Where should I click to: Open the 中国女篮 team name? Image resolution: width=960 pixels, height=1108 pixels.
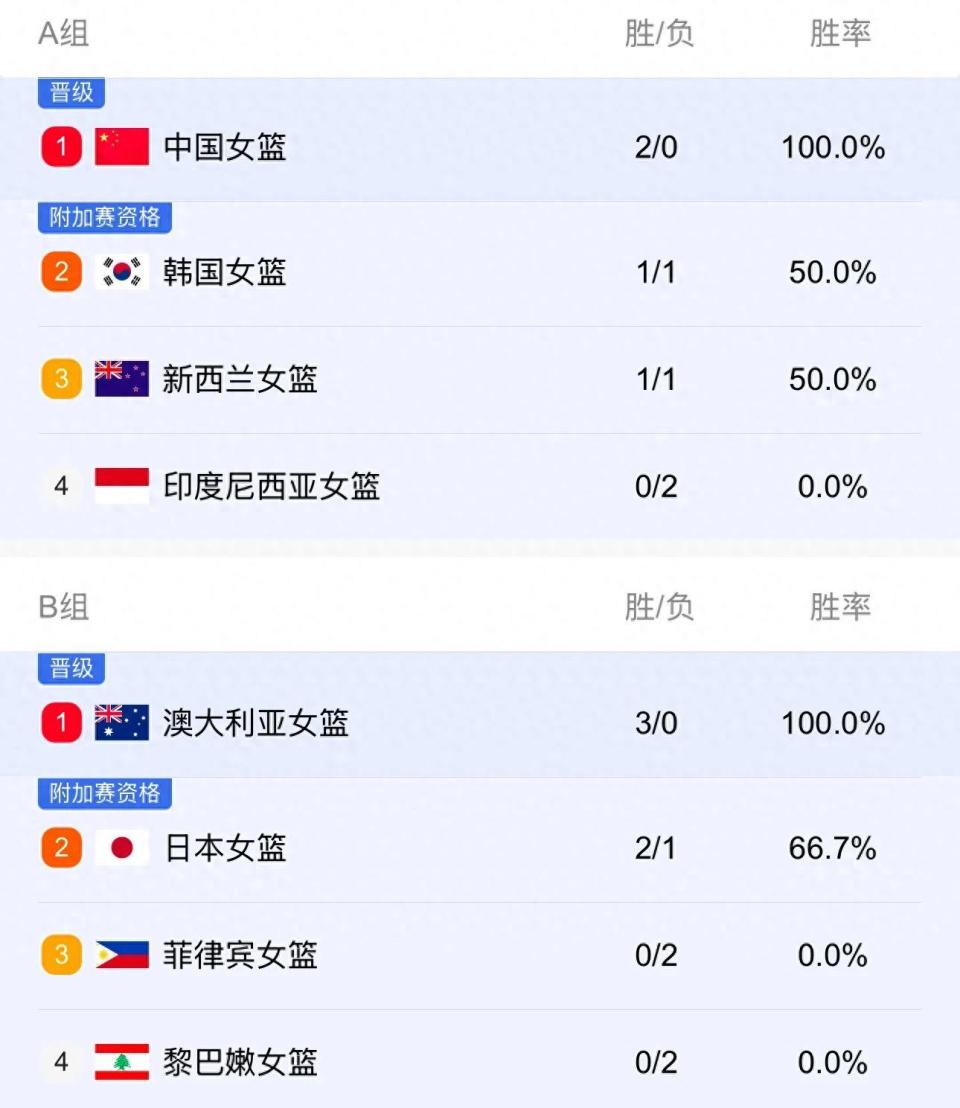pyautogui.click(x=225, y=147)
